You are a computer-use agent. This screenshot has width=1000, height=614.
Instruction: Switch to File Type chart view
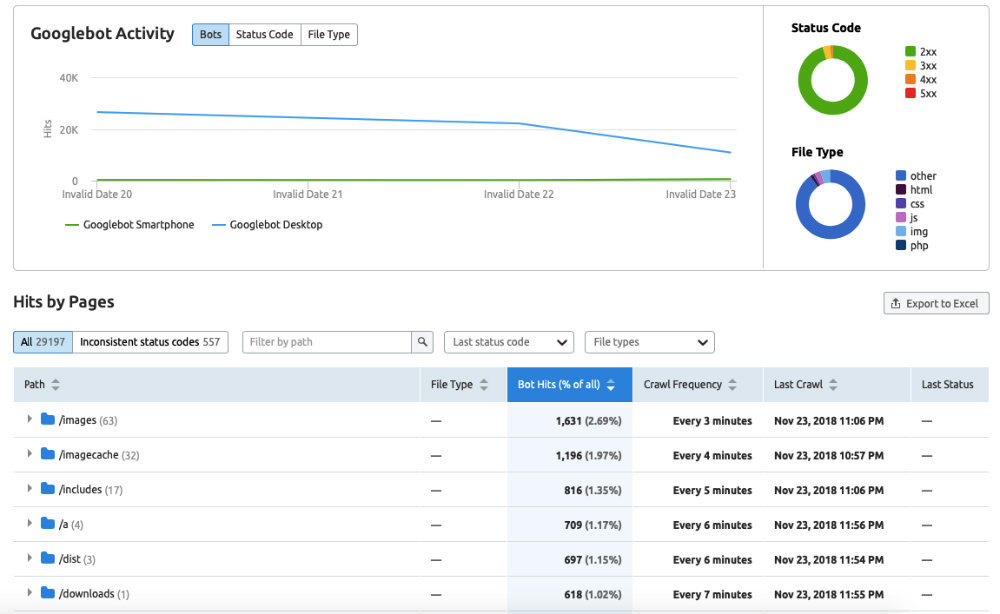coord(329,34)
